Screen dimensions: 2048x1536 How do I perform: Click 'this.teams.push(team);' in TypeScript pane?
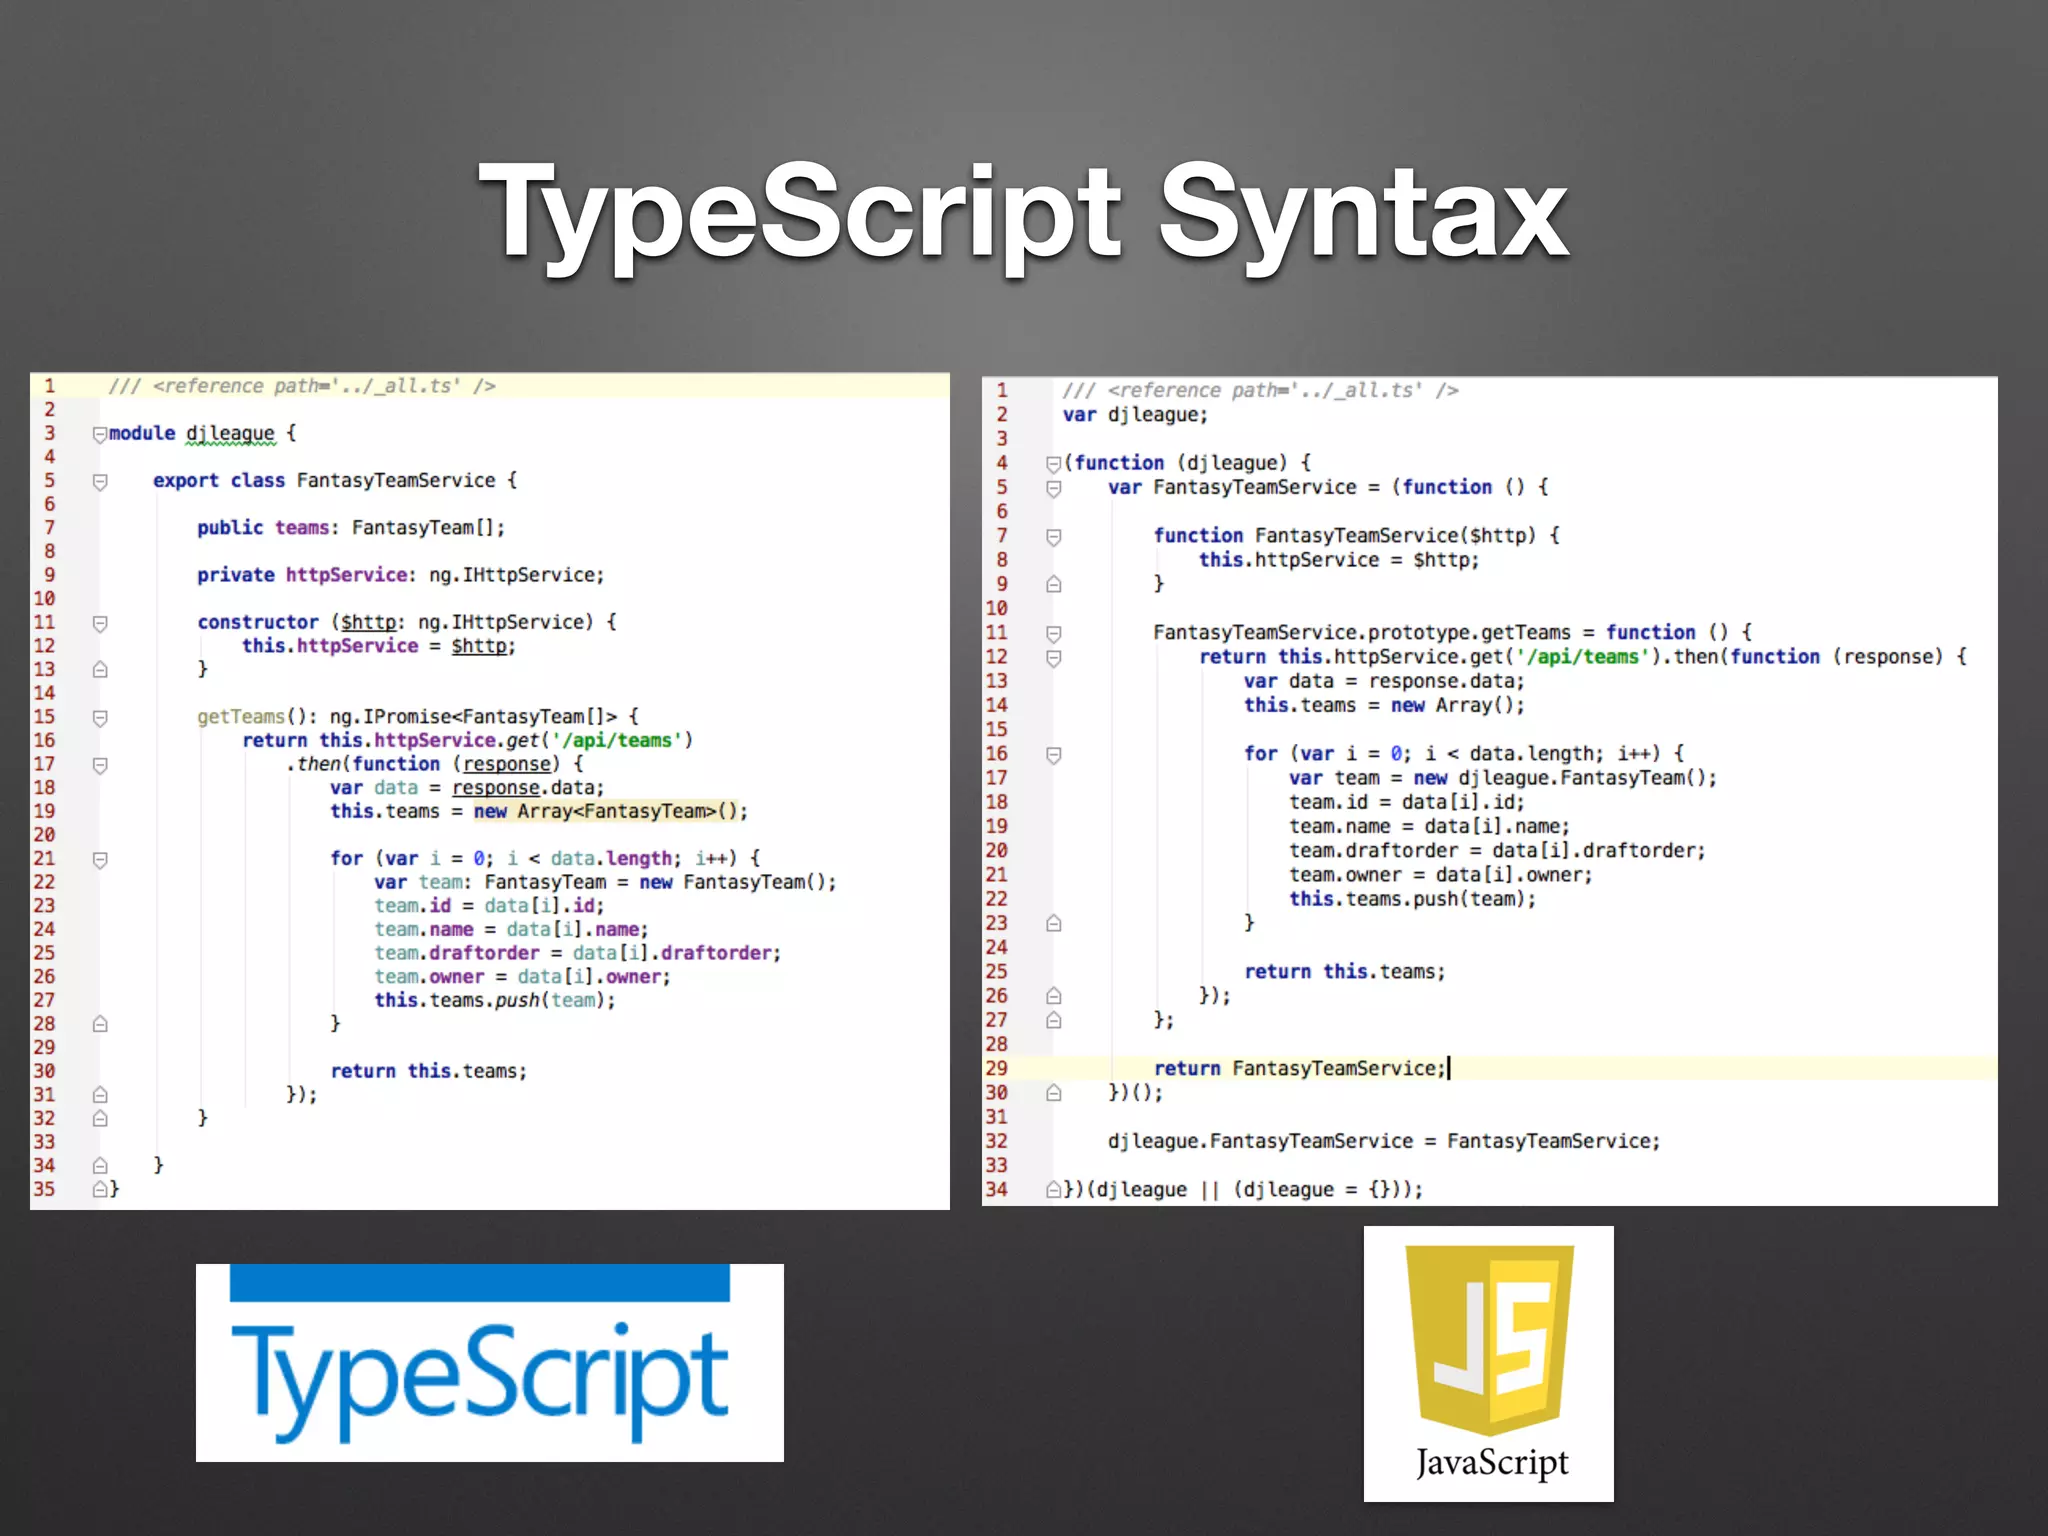tap(495, 1000)
